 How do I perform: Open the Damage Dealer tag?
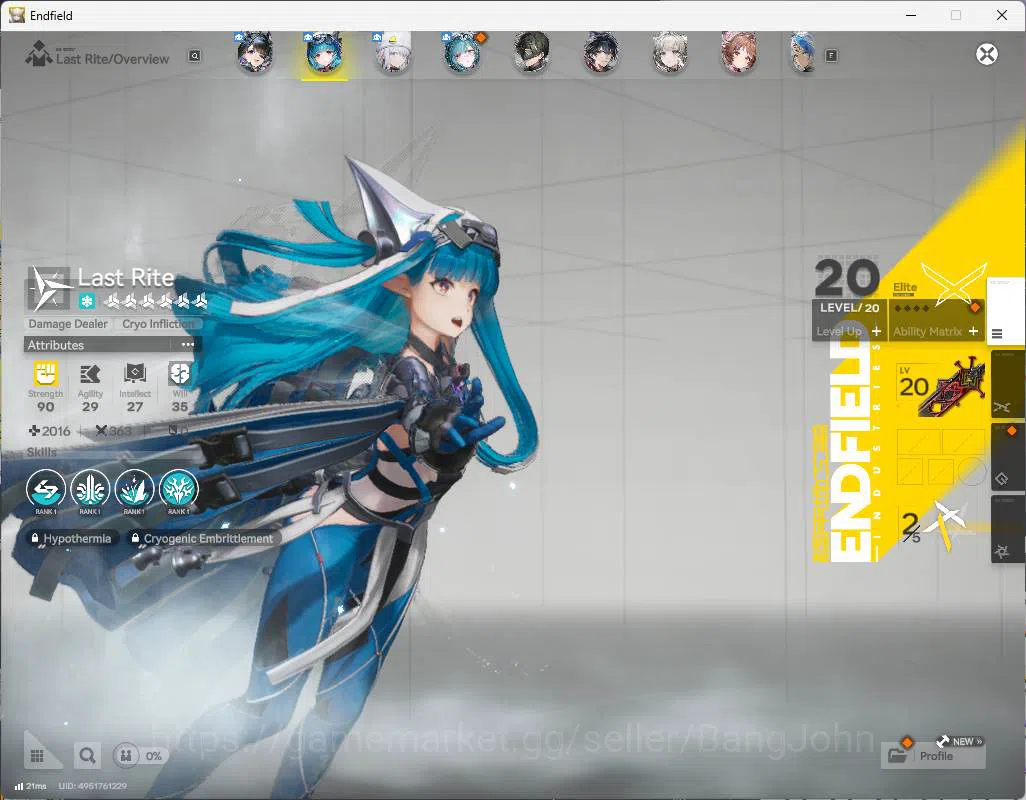tap(67, 324)
